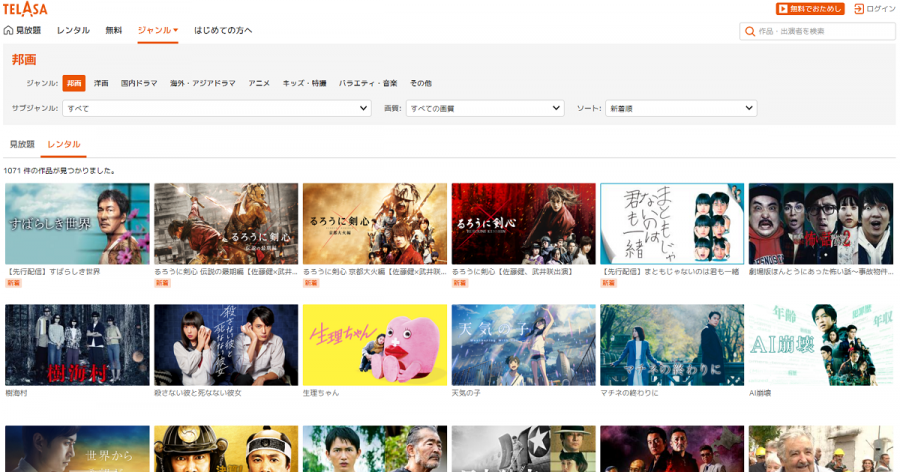This screenshot has width=900, height=472.
Task: Open the レンタル nav item
Action: tap(73, 30)
